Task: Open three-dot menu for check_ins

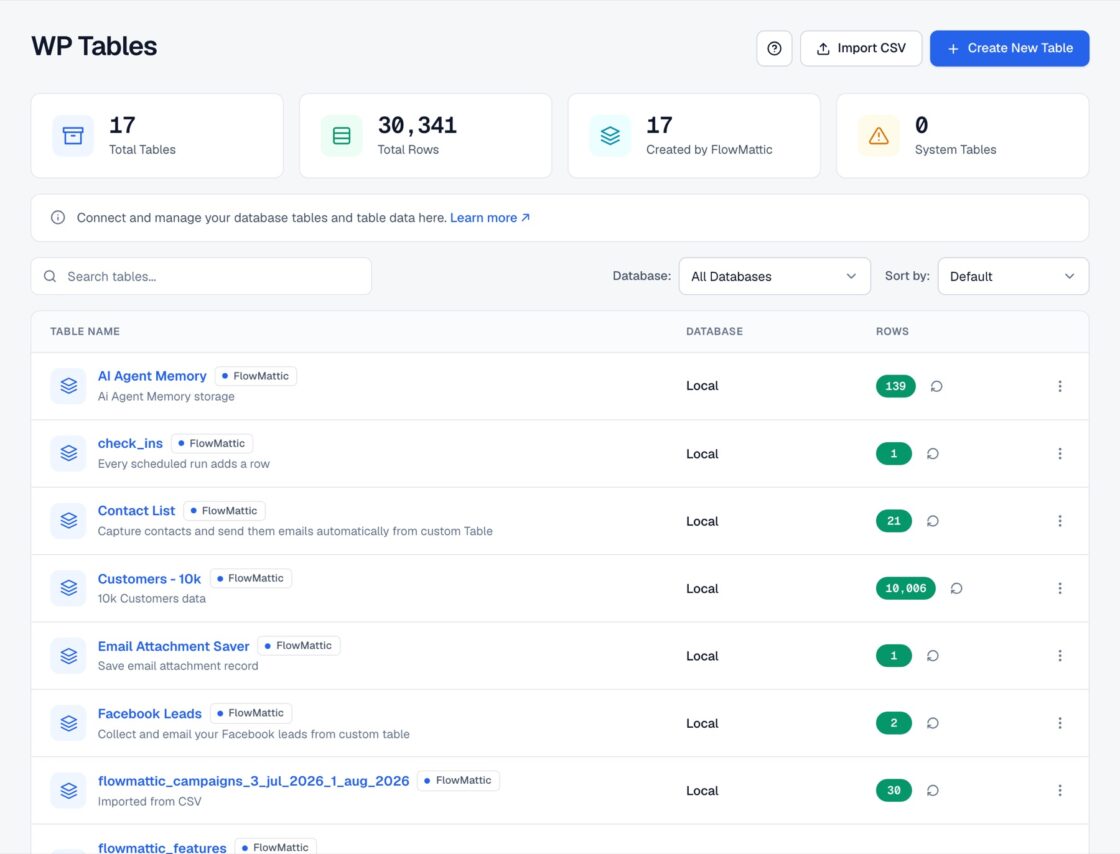Action: [1060, 453]
